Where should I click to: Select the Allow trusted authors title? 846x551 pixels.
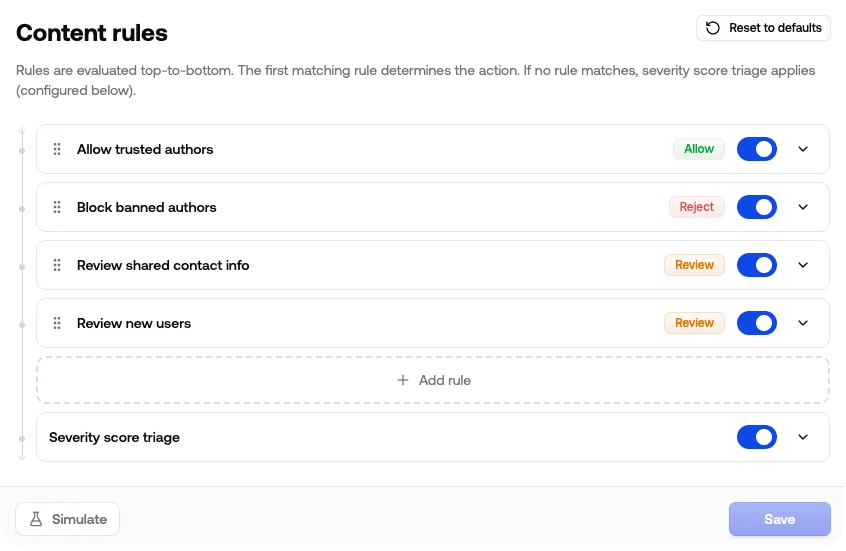145,149
